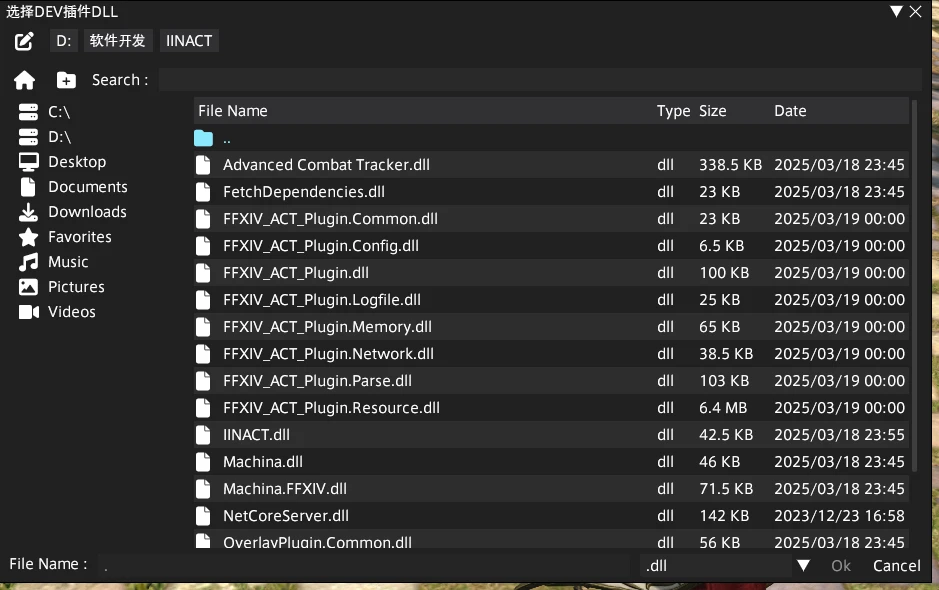Collapse the dialog with title bar triangle
This screenshot has height=590, width=939.
[896, 11]
